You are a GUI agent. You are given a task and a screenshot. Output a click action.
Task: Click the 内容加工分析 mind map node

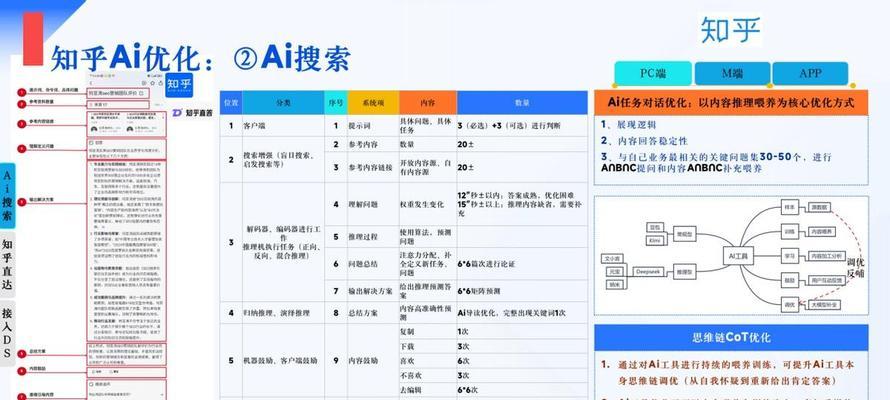[827, 256]
